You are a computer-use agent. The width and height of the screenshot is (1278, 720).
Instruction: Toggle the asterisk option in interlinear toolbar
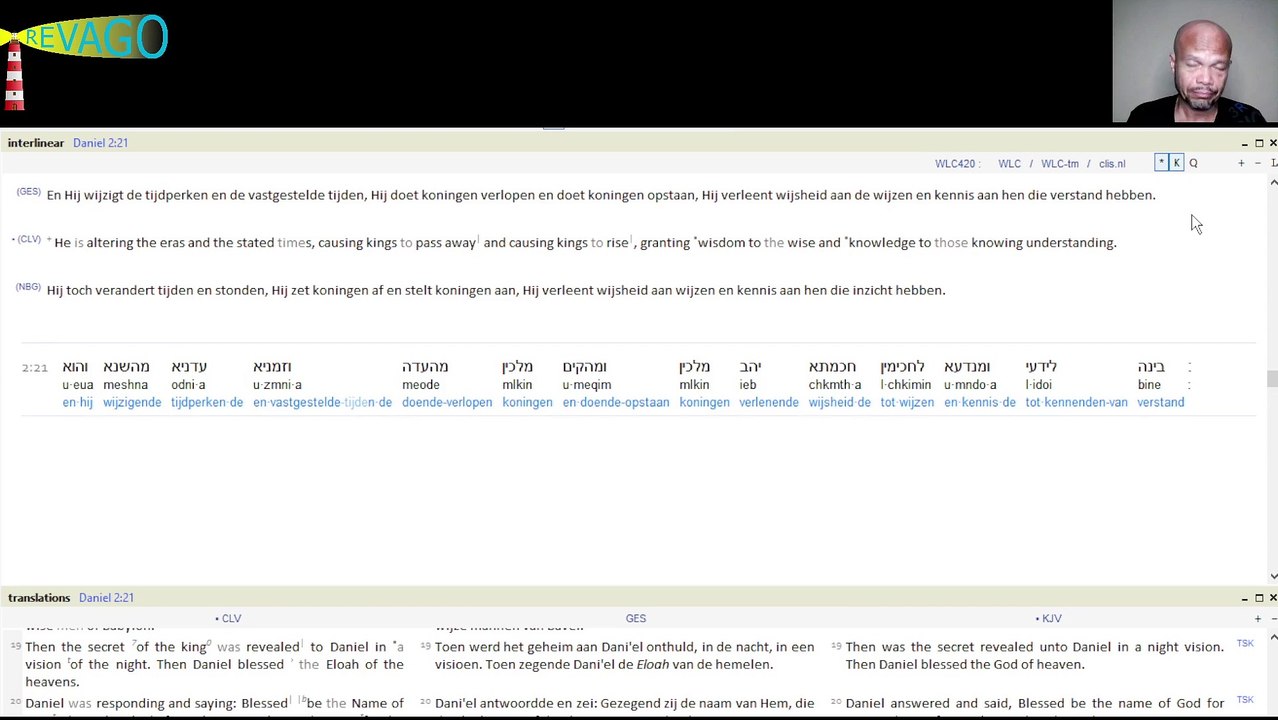coord(1161,163)
